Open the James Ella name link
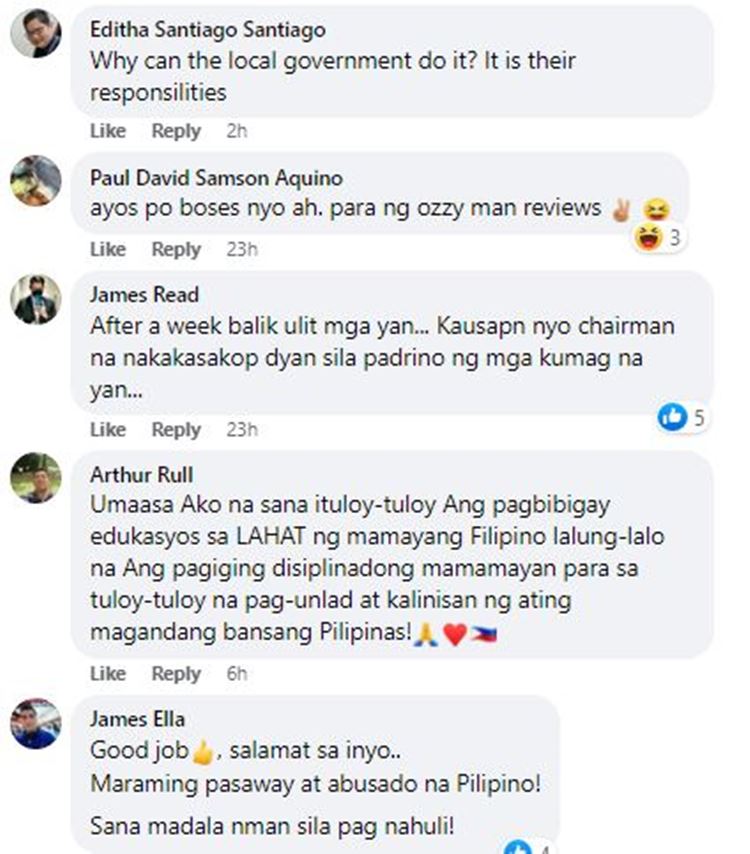The width and height of the screenshot is (750, 854). pyautogui.click(x=137, y=719)
